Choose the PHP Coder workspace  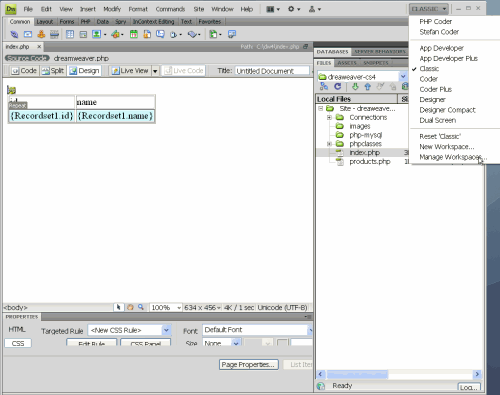(435, 22)
